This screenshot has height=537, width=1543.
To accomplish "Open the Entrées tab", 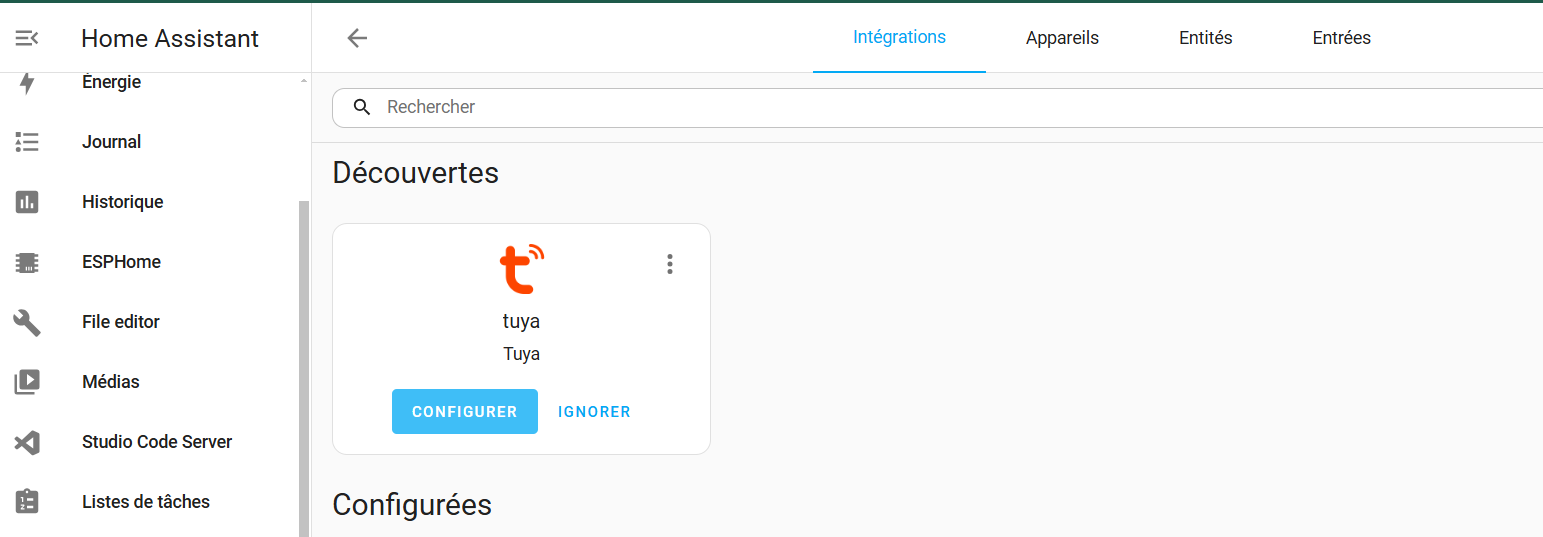I will tap(1341, 38).
